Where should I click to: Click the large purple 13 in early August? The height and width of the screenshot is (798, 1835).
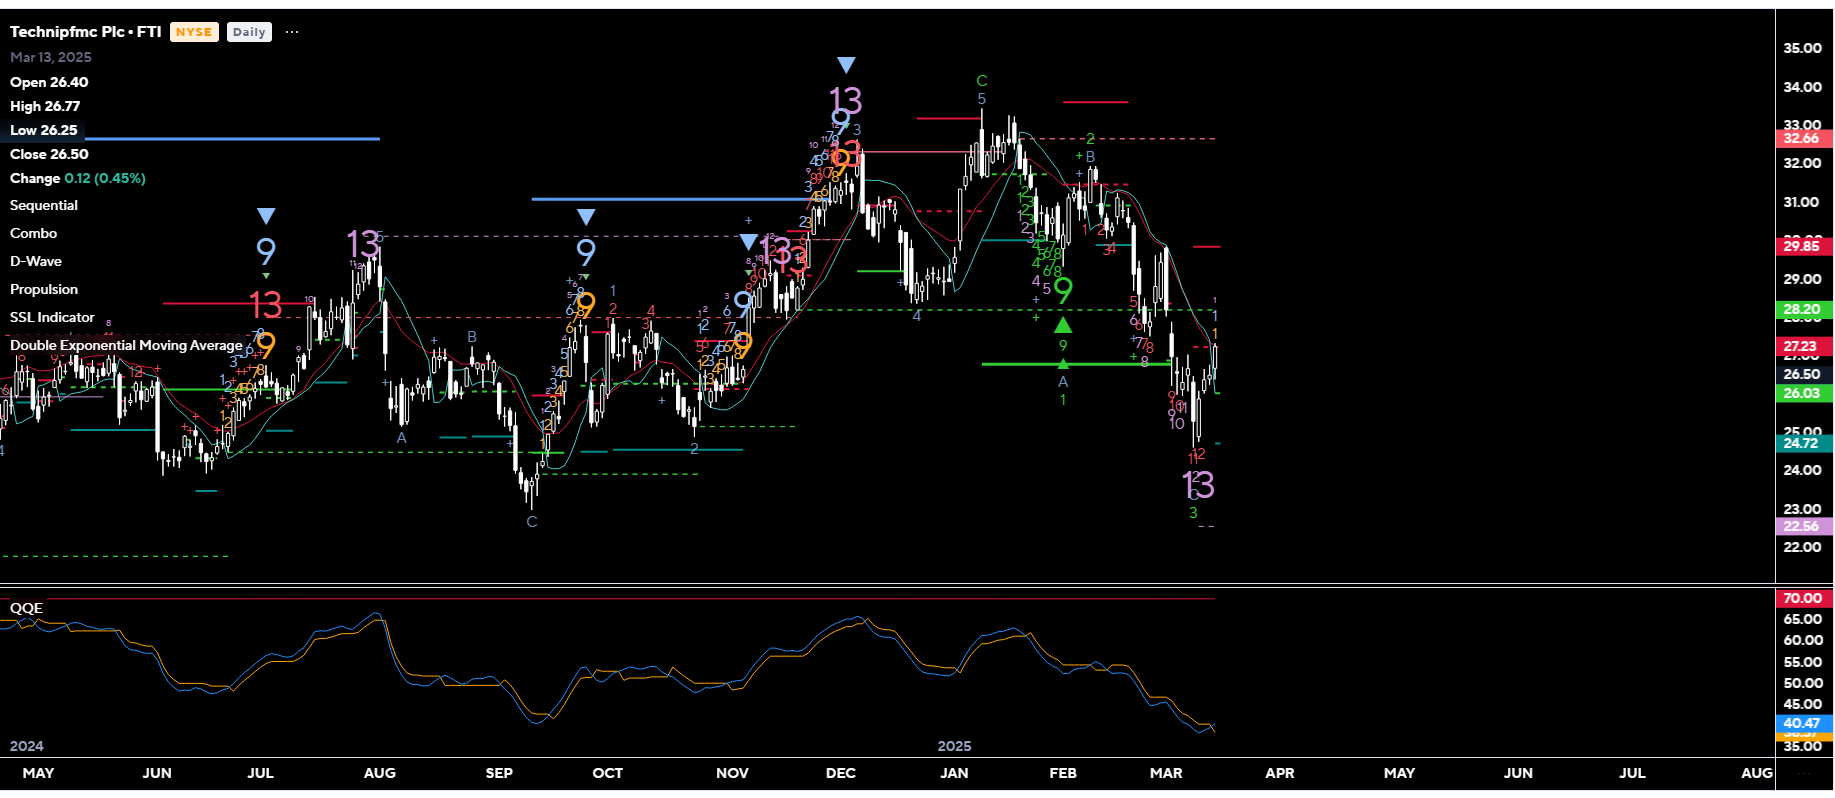362,244
